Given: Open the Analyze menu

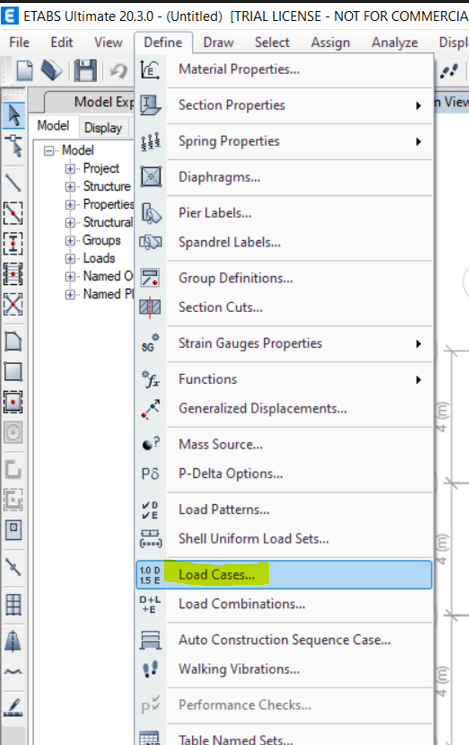Looking at the screenshot, I should [394, 43].
